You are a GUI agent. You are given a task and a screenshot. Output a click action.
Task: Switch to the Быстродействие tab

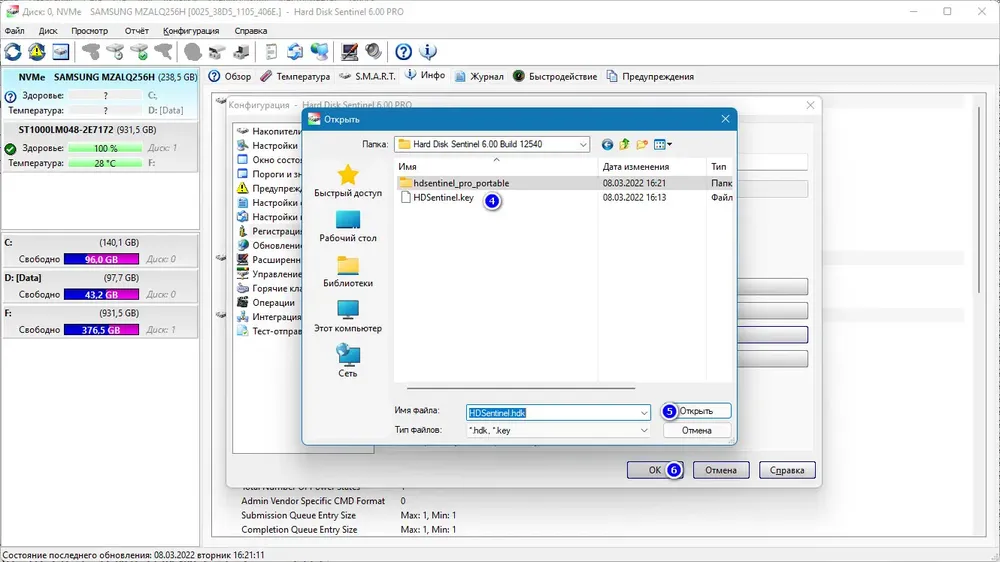555,77
